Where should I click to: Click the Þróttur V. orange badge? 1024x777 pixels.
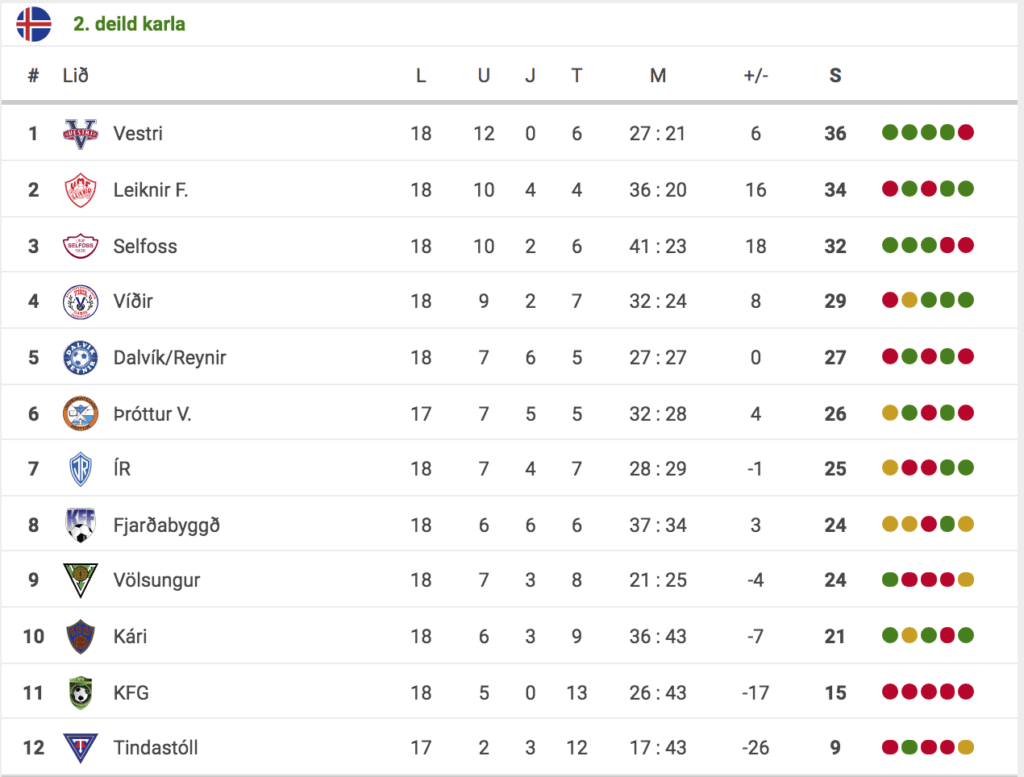[80, 413]
